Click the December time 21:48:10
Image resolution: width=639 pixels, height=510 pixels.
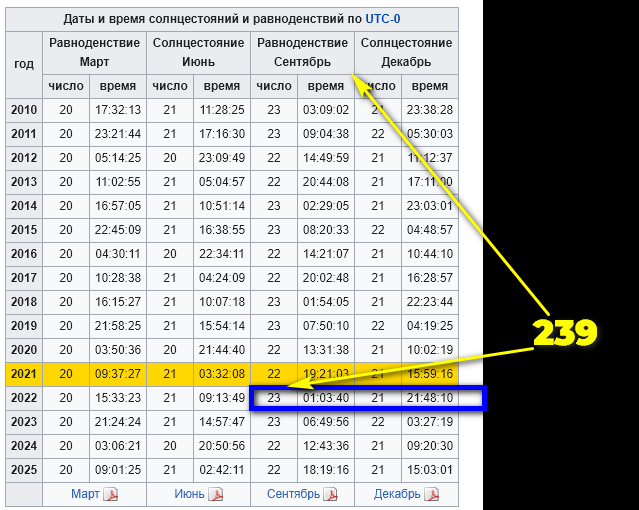pos(430,398)
